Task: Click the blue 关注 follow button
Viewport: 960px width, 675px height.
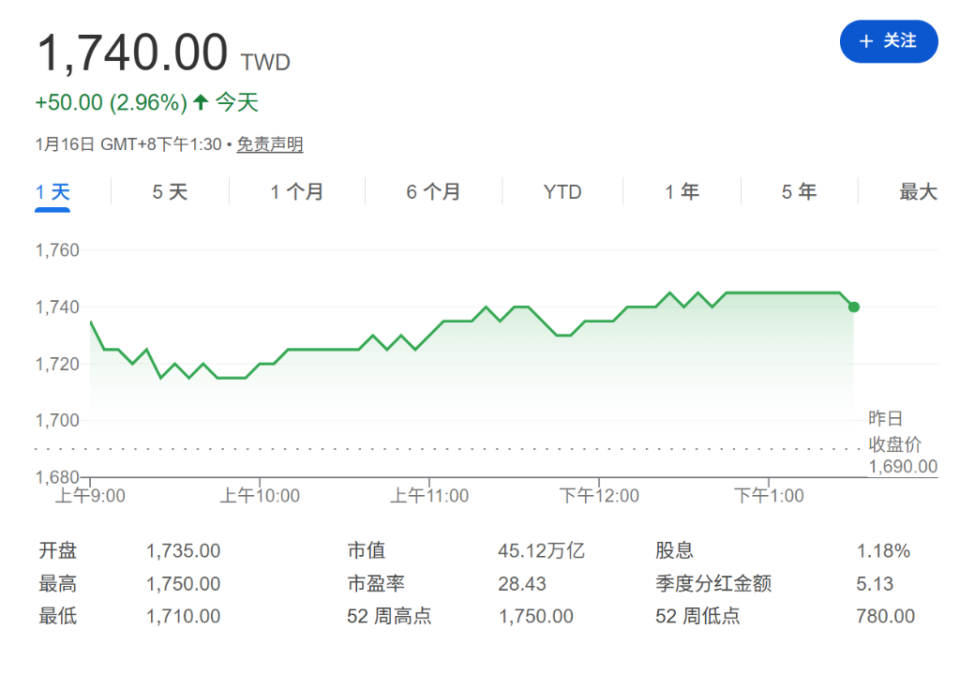Action: click(x=888, y=41)
